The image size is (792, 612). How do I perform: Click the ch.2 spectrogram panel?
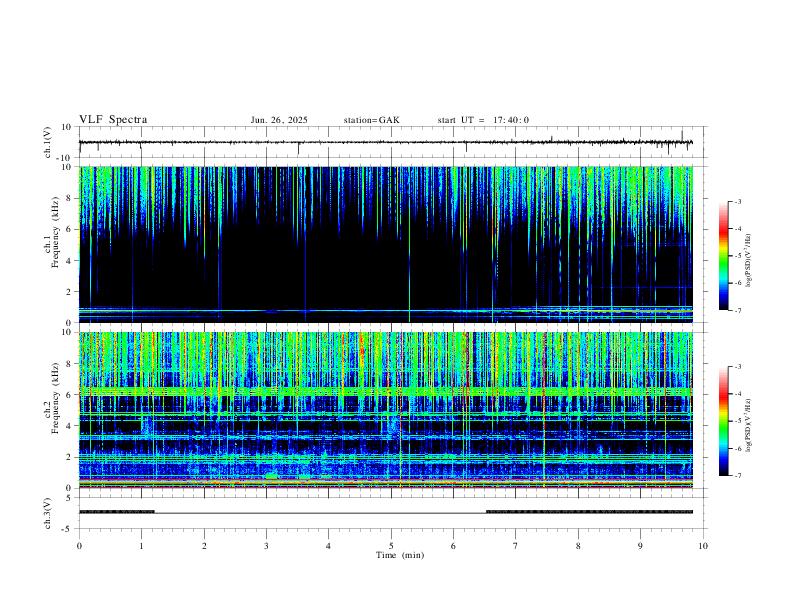pyautogui.click(x=385, y=410)
